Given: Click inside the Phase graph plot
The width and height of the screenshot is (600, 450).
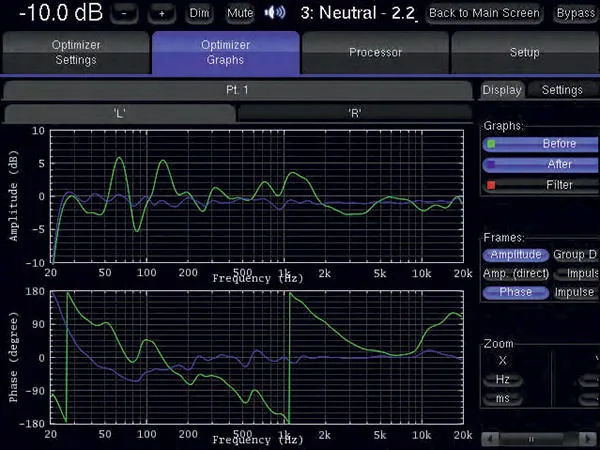Looking at the screenshot, I should pyautogui.click(x=257, y=357).
